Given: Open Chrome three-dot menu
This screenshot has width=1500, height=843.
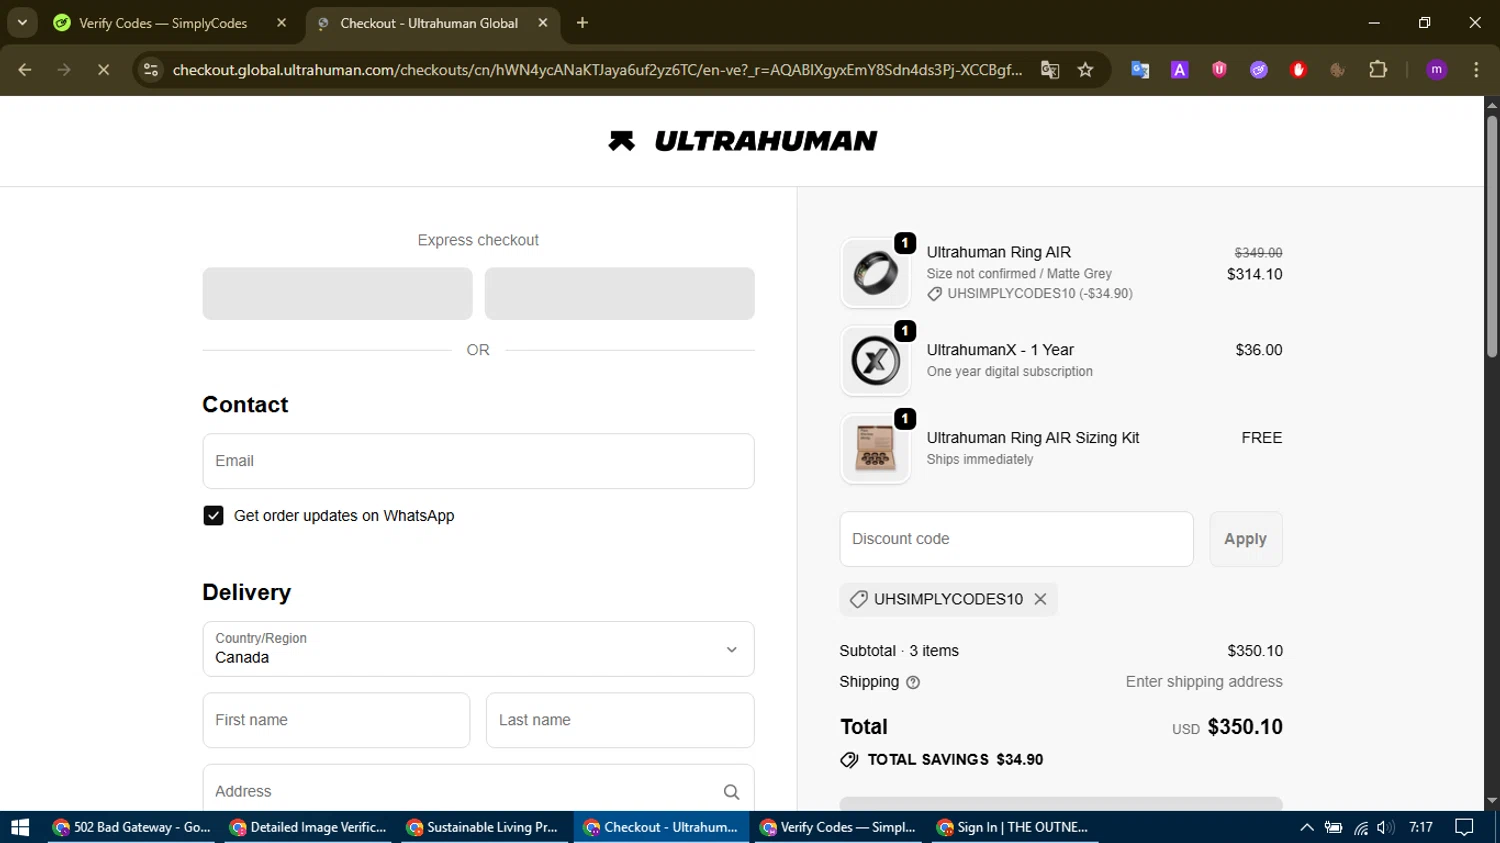Looking at the screenshot, I should point(1476,70).
